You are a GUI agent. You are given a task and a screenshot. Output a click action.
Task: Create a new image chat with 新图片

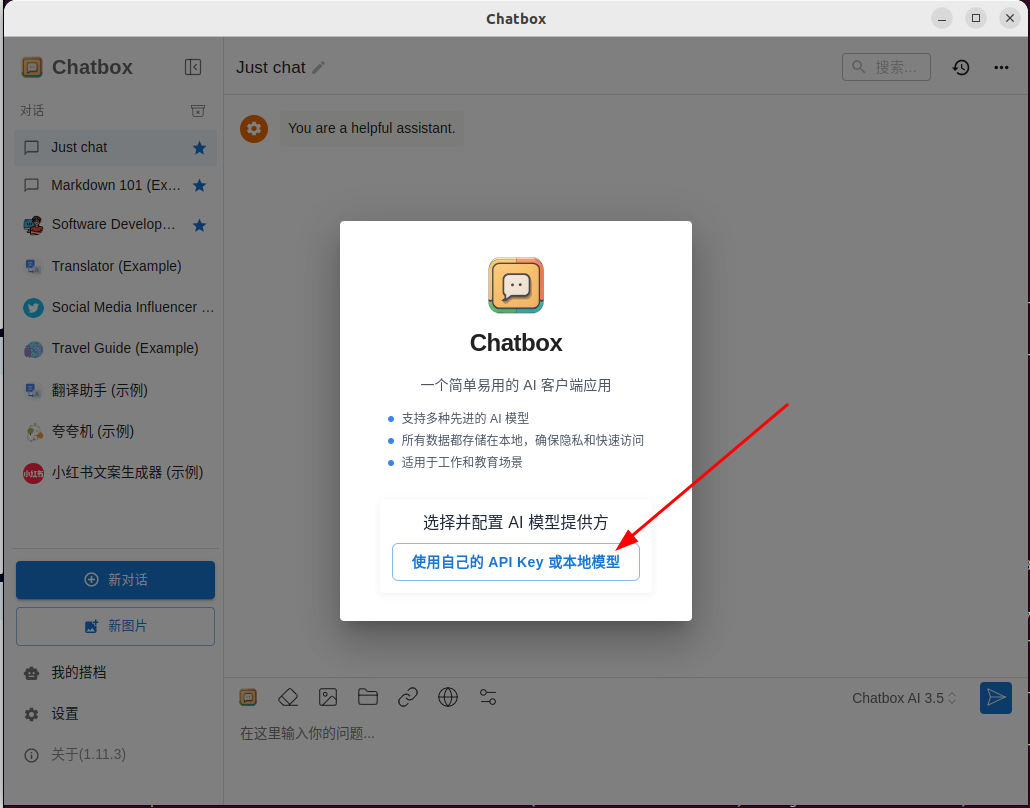pyautogui.click(x=116, y=626)
